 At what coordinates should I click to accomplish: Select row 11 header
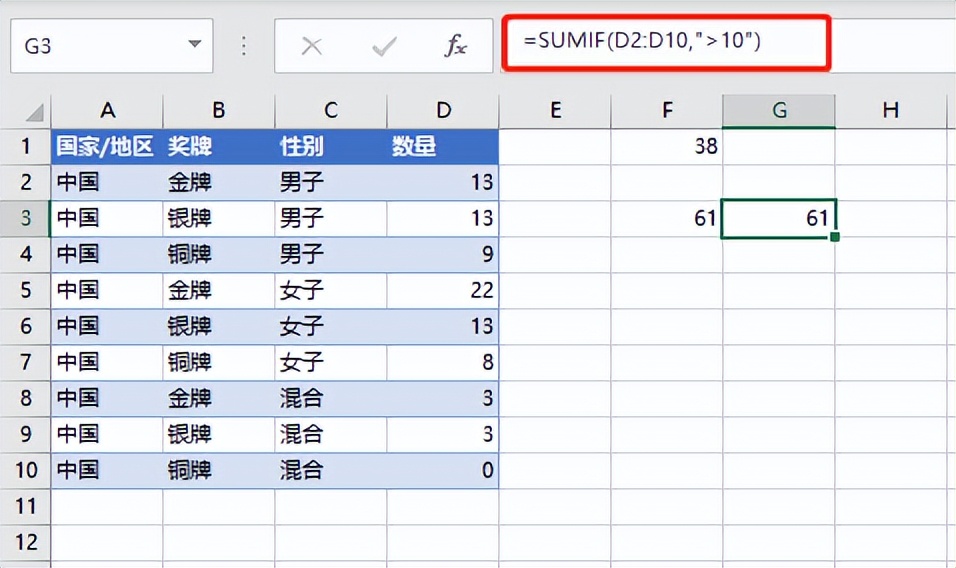pos(26,506)
